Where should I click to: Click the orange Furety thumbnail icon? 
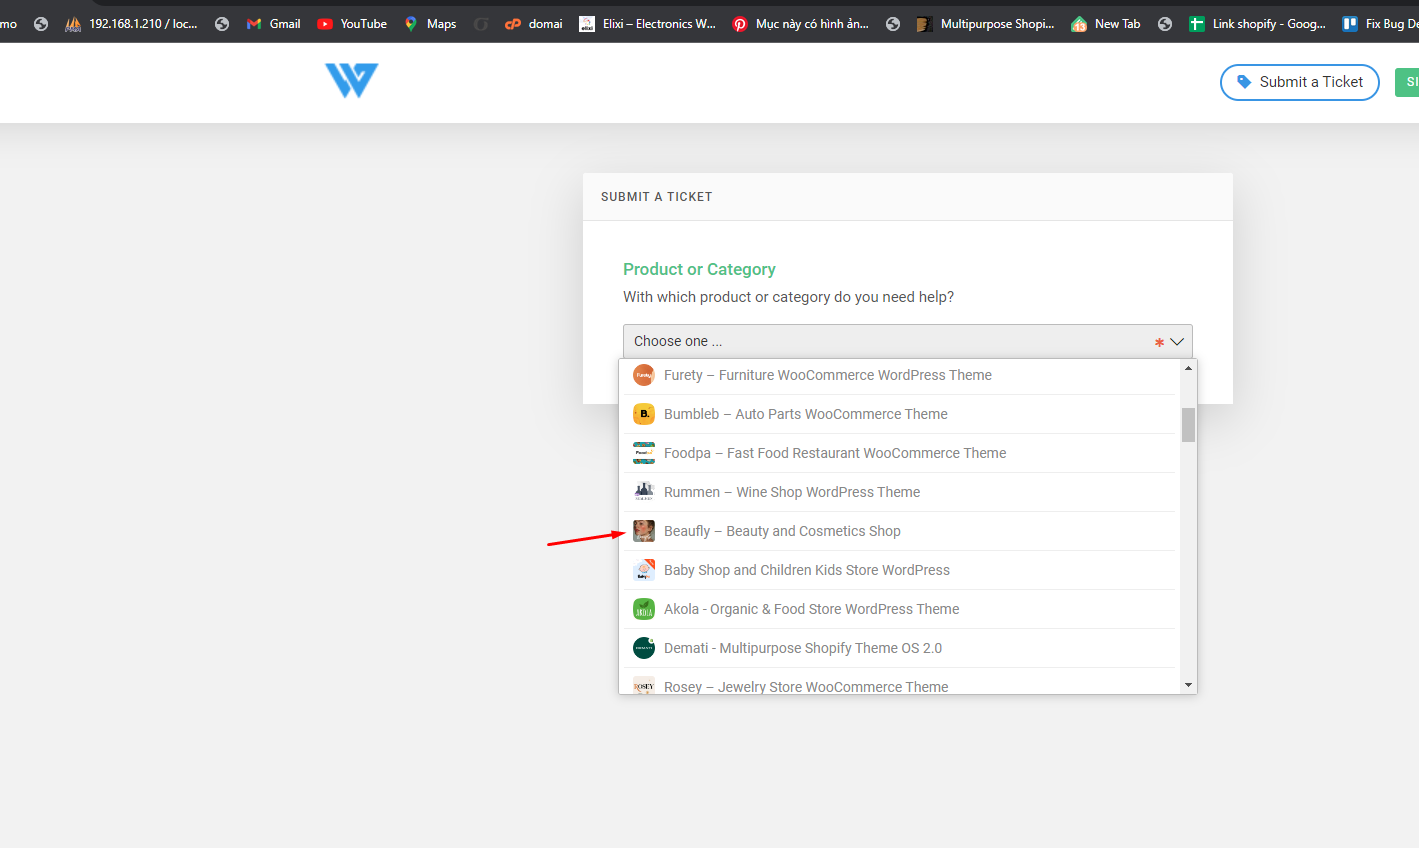pos(644,375)
